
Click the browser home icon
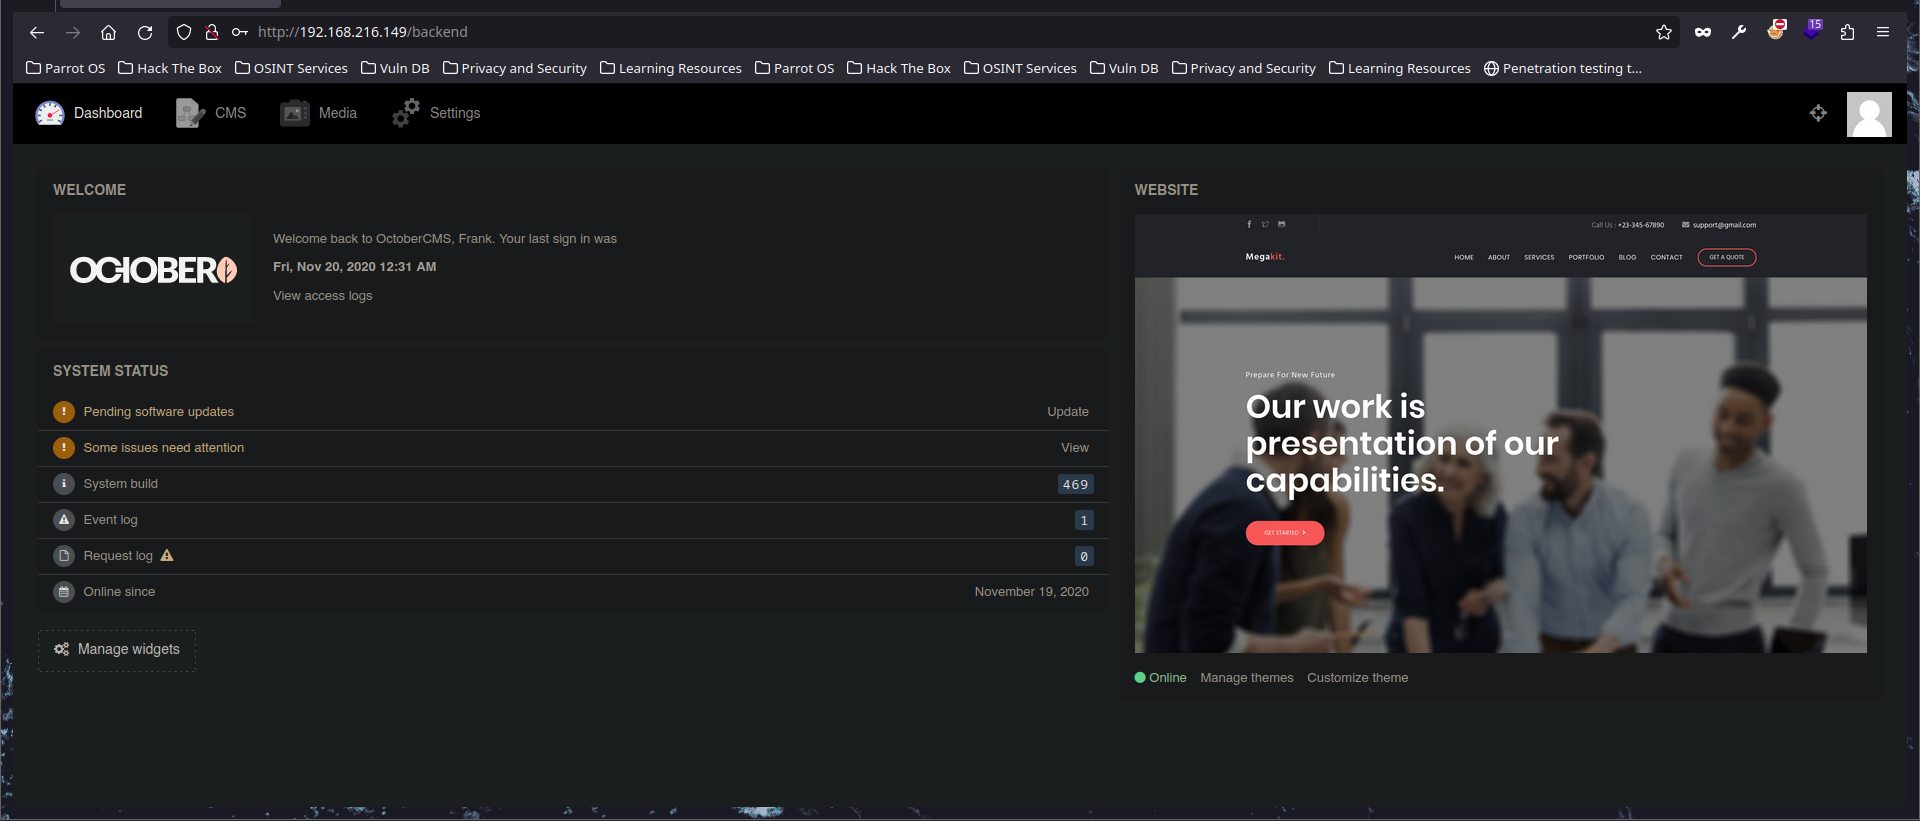pos(109,32)
